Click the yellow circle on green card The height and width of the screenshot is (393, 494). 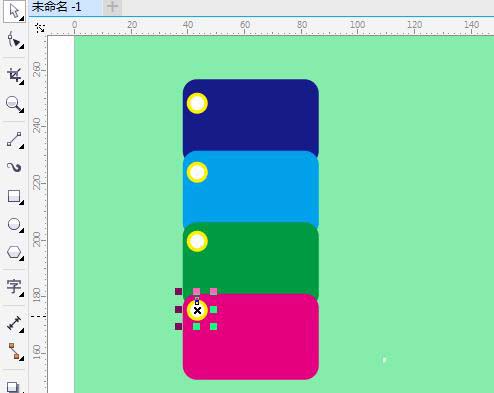(x=197, y=241)
